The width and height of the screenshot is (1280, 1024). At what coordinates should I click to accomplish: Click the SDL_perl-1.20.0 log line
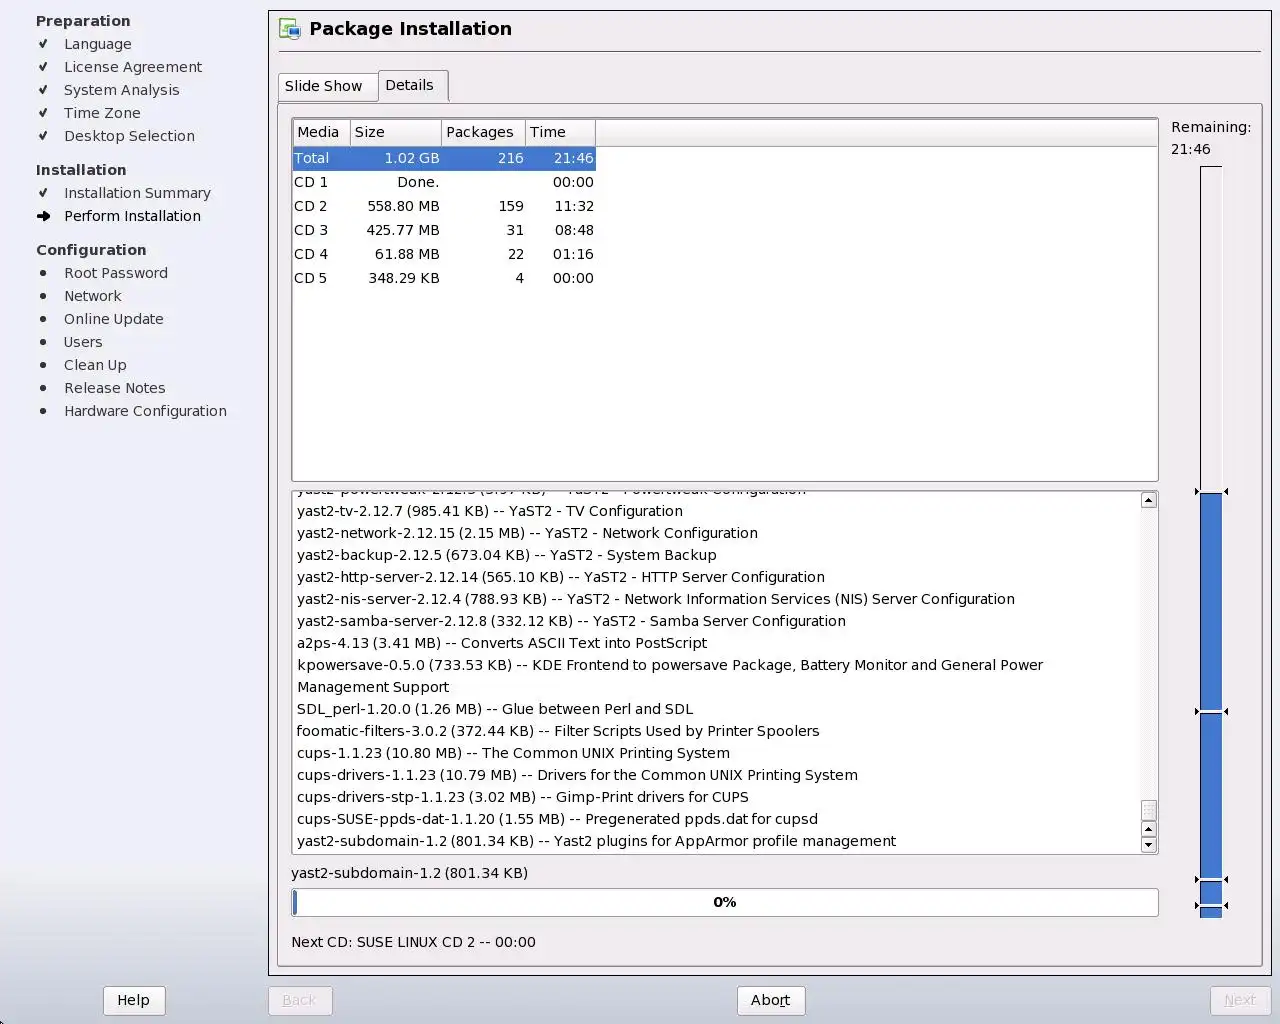coord(495,709)
